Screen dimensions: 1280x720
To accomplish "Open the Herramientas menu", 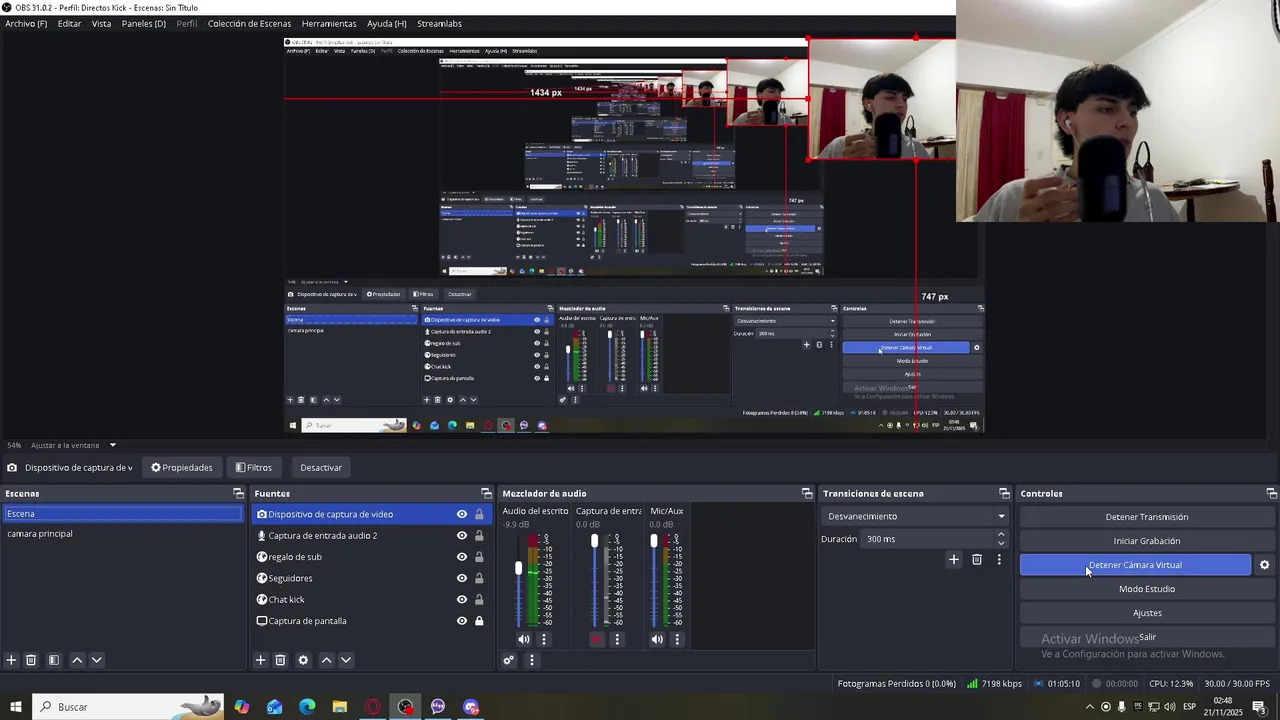I will [329, 23].
